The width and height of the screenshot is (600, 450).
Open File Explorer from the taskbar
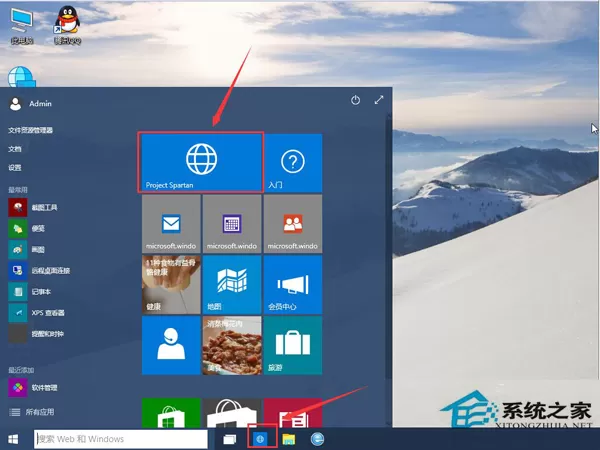click(289, 439)
